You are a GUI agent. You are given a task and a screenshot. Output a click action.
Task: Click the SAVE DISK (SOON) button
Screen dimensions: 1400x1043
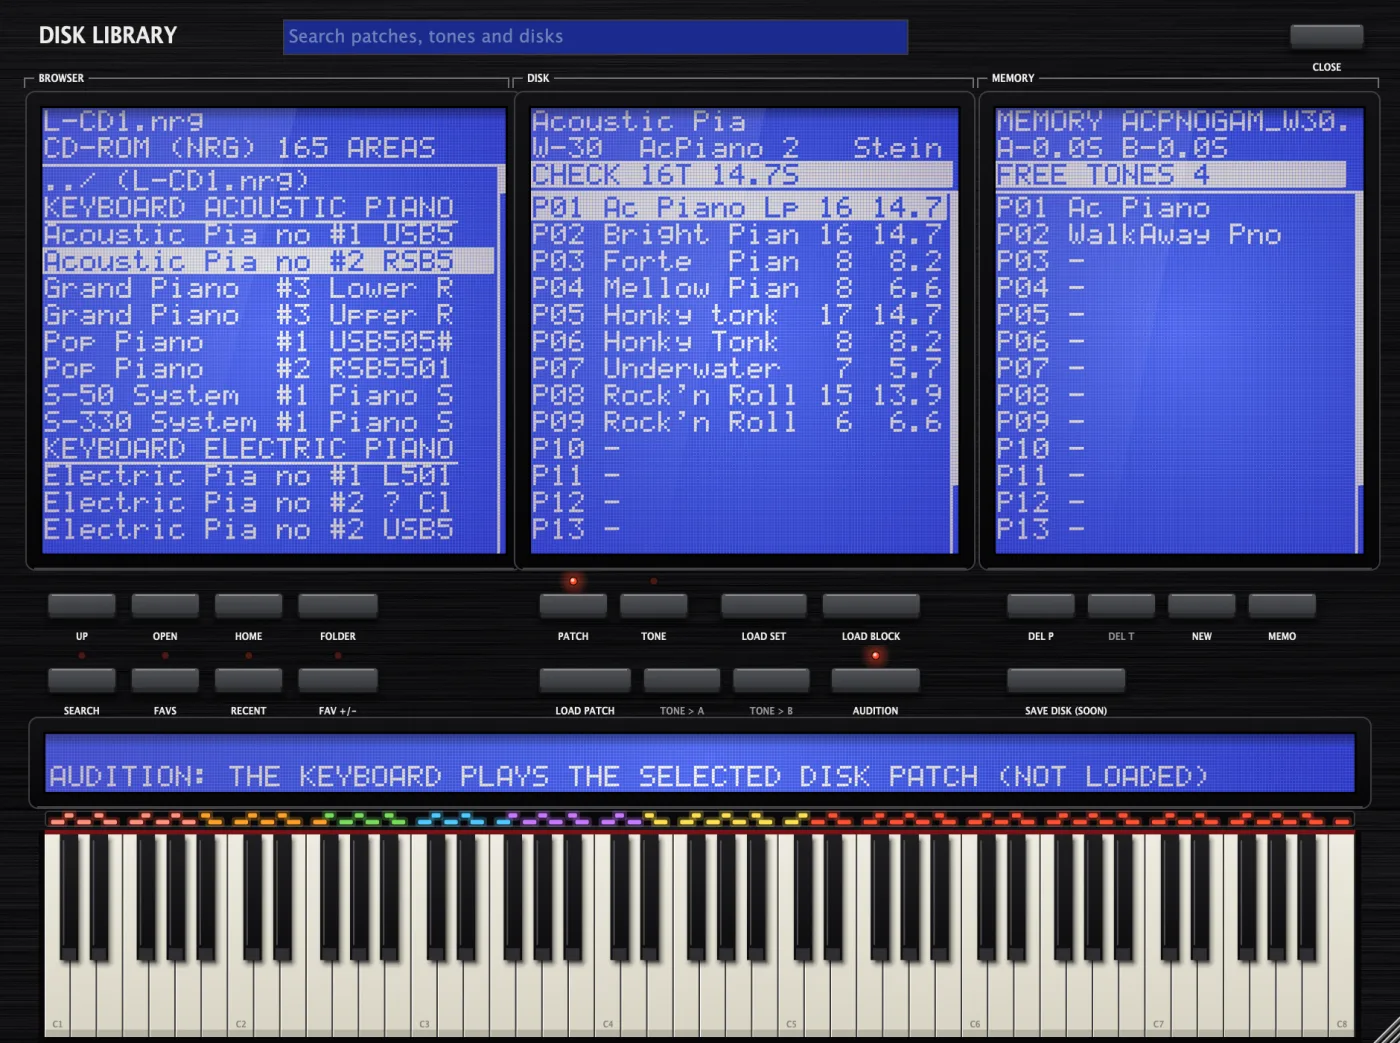(x=1066, y=680)
